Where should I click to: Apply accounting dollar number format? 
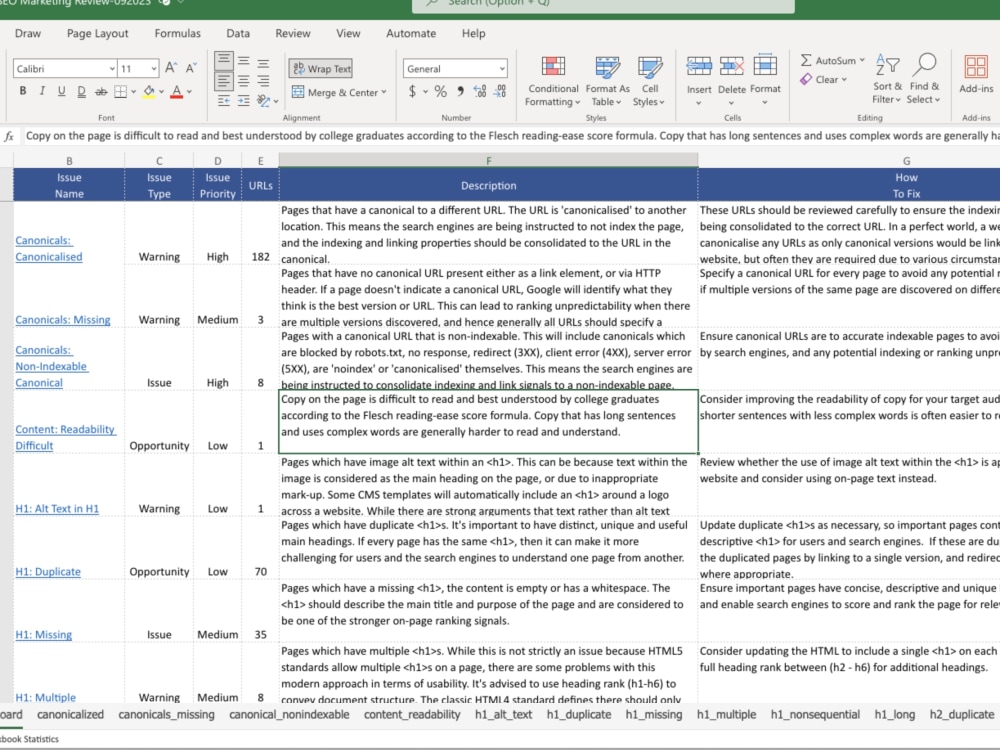point(413,91)
